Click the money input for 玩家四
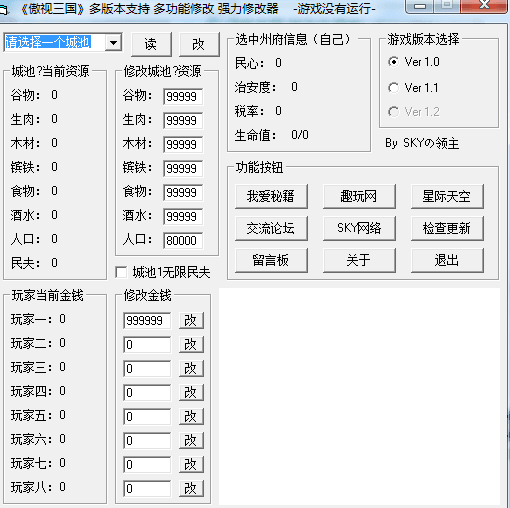 (x=147, y=393)
